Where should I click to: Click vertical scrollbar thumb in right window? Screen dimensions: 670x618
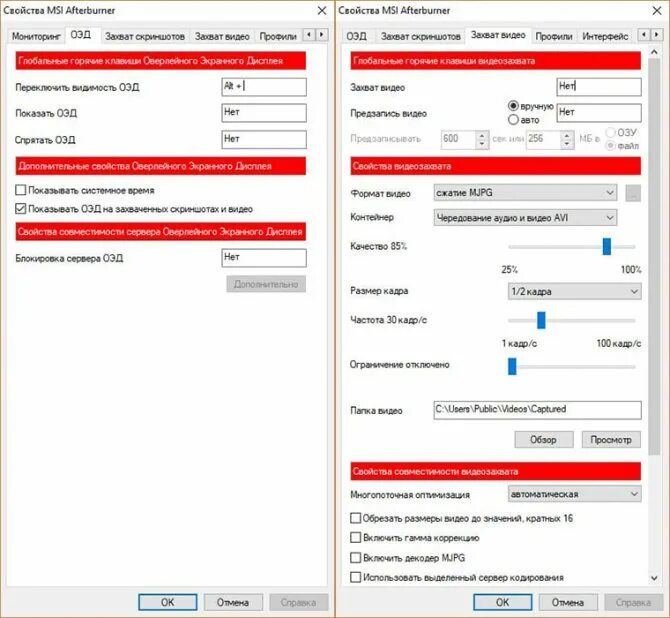tap(654, 256)
